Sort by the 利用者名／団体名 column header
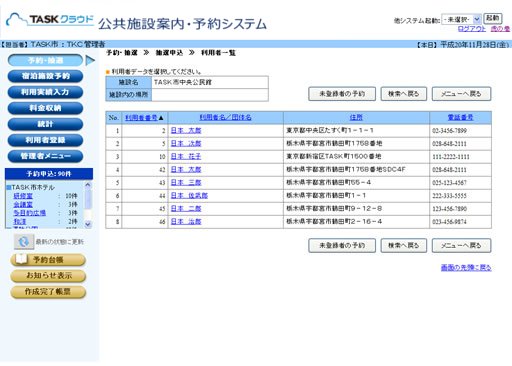 point(225,117)
